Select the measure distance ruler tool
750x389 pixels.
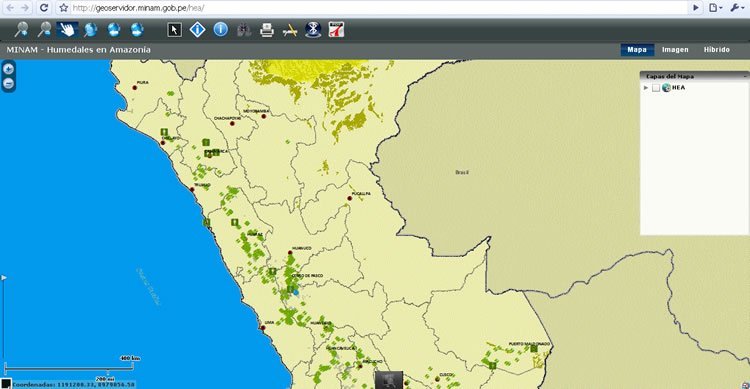(290, 31)
